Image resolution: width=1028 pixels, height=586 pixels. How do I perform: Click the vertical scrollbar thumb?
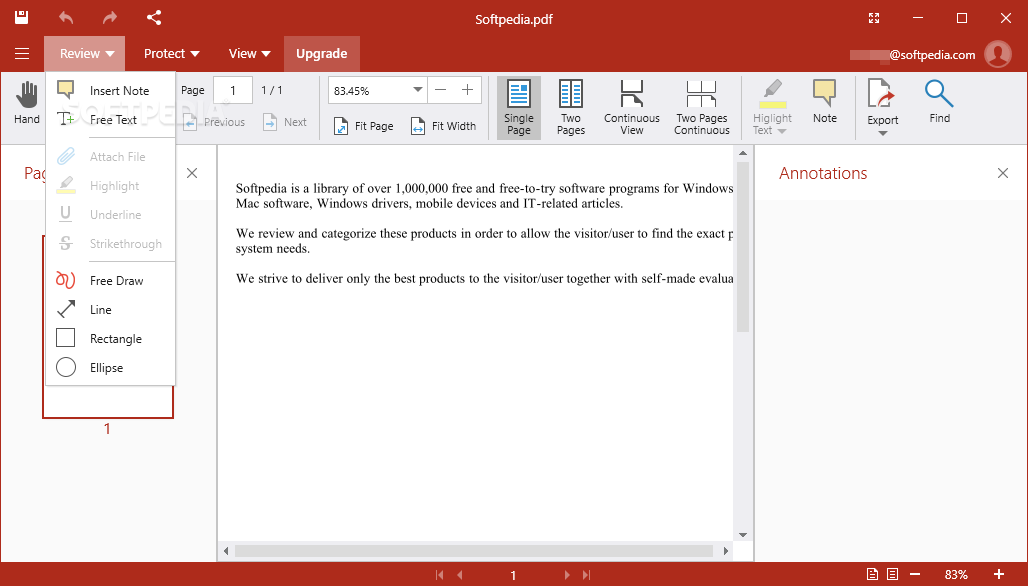point(743,247)
